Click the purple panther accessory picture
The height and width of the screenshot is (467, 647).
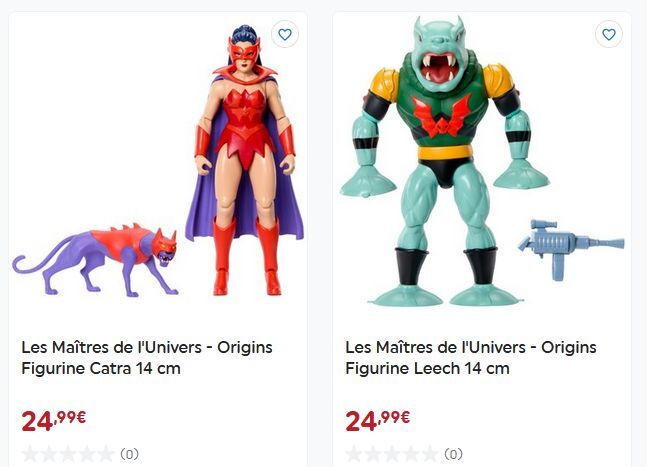(95, 260)
